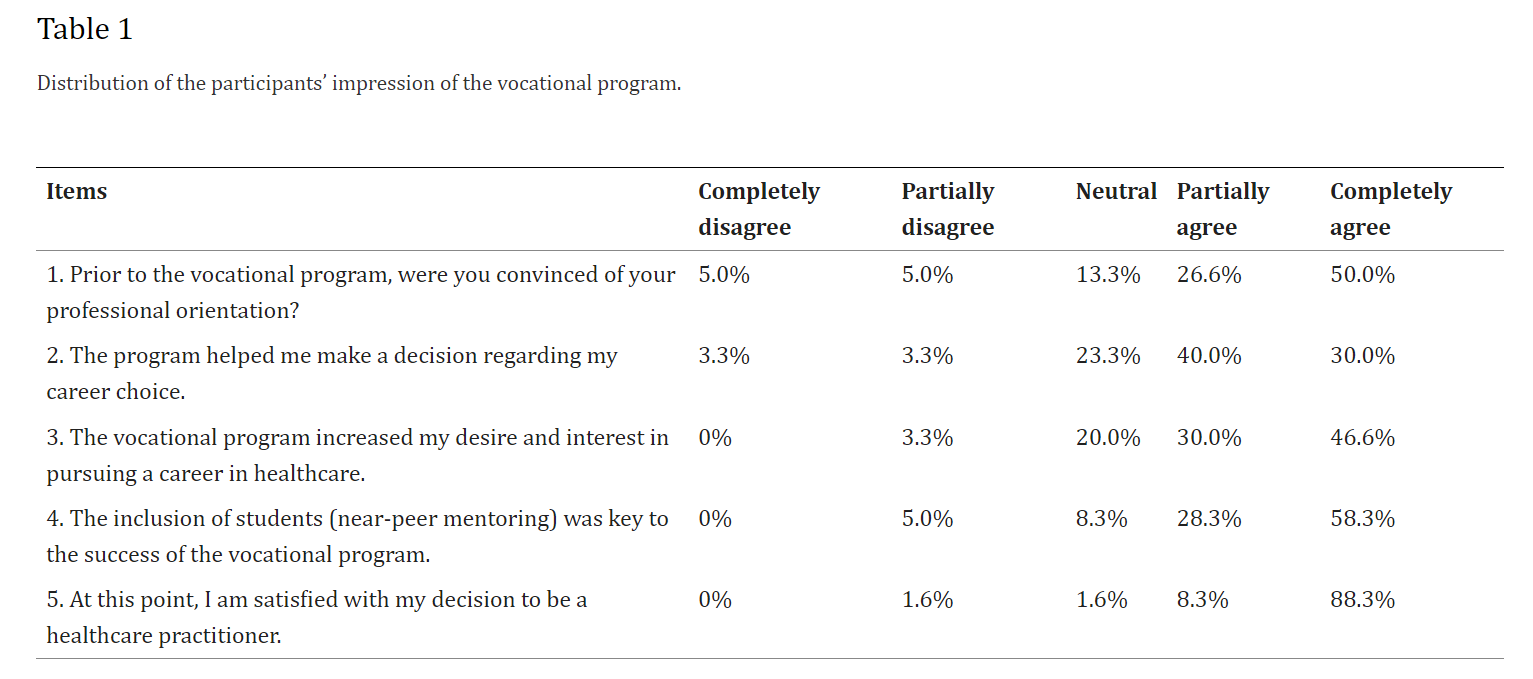Screen dimensions: 1533x679
Task: Click the 40.0% value in item 2
Action: 1209,356
